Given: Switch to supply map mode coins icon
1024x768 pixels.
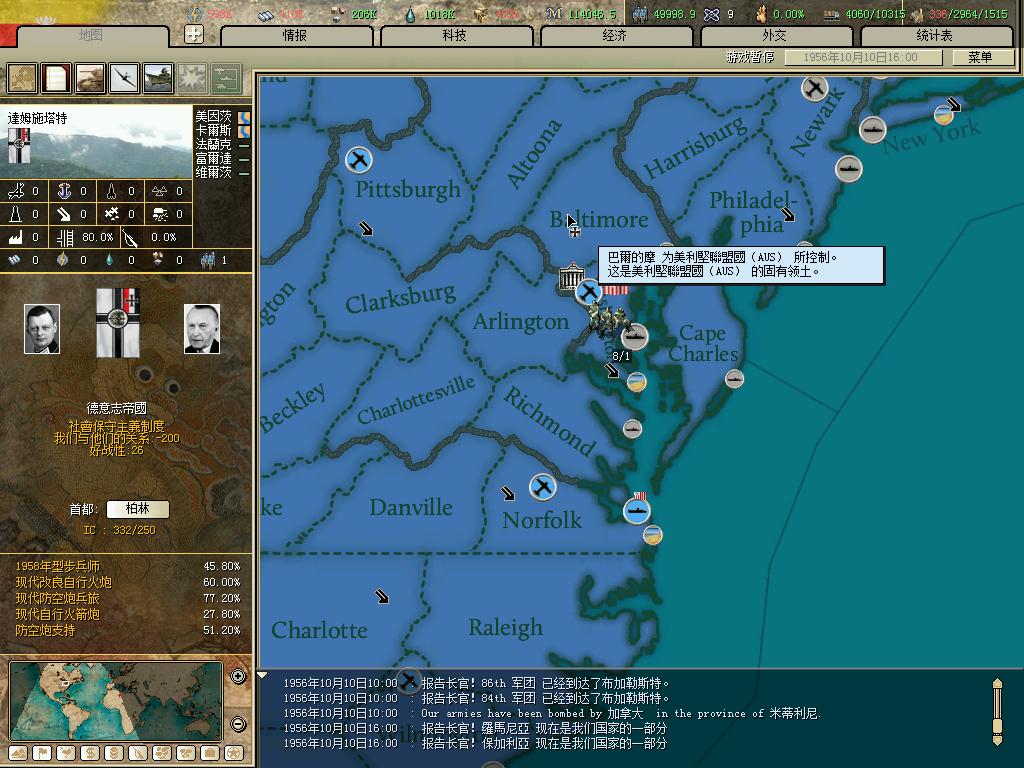Looking at the screenshot, I should [x=114, y=754].
